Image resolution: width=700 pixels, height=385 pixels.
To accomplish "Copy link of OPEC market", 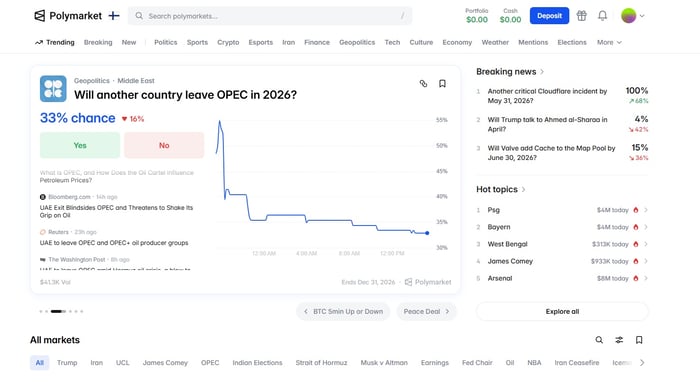I will pyautogui.click(x=423, y=84).
